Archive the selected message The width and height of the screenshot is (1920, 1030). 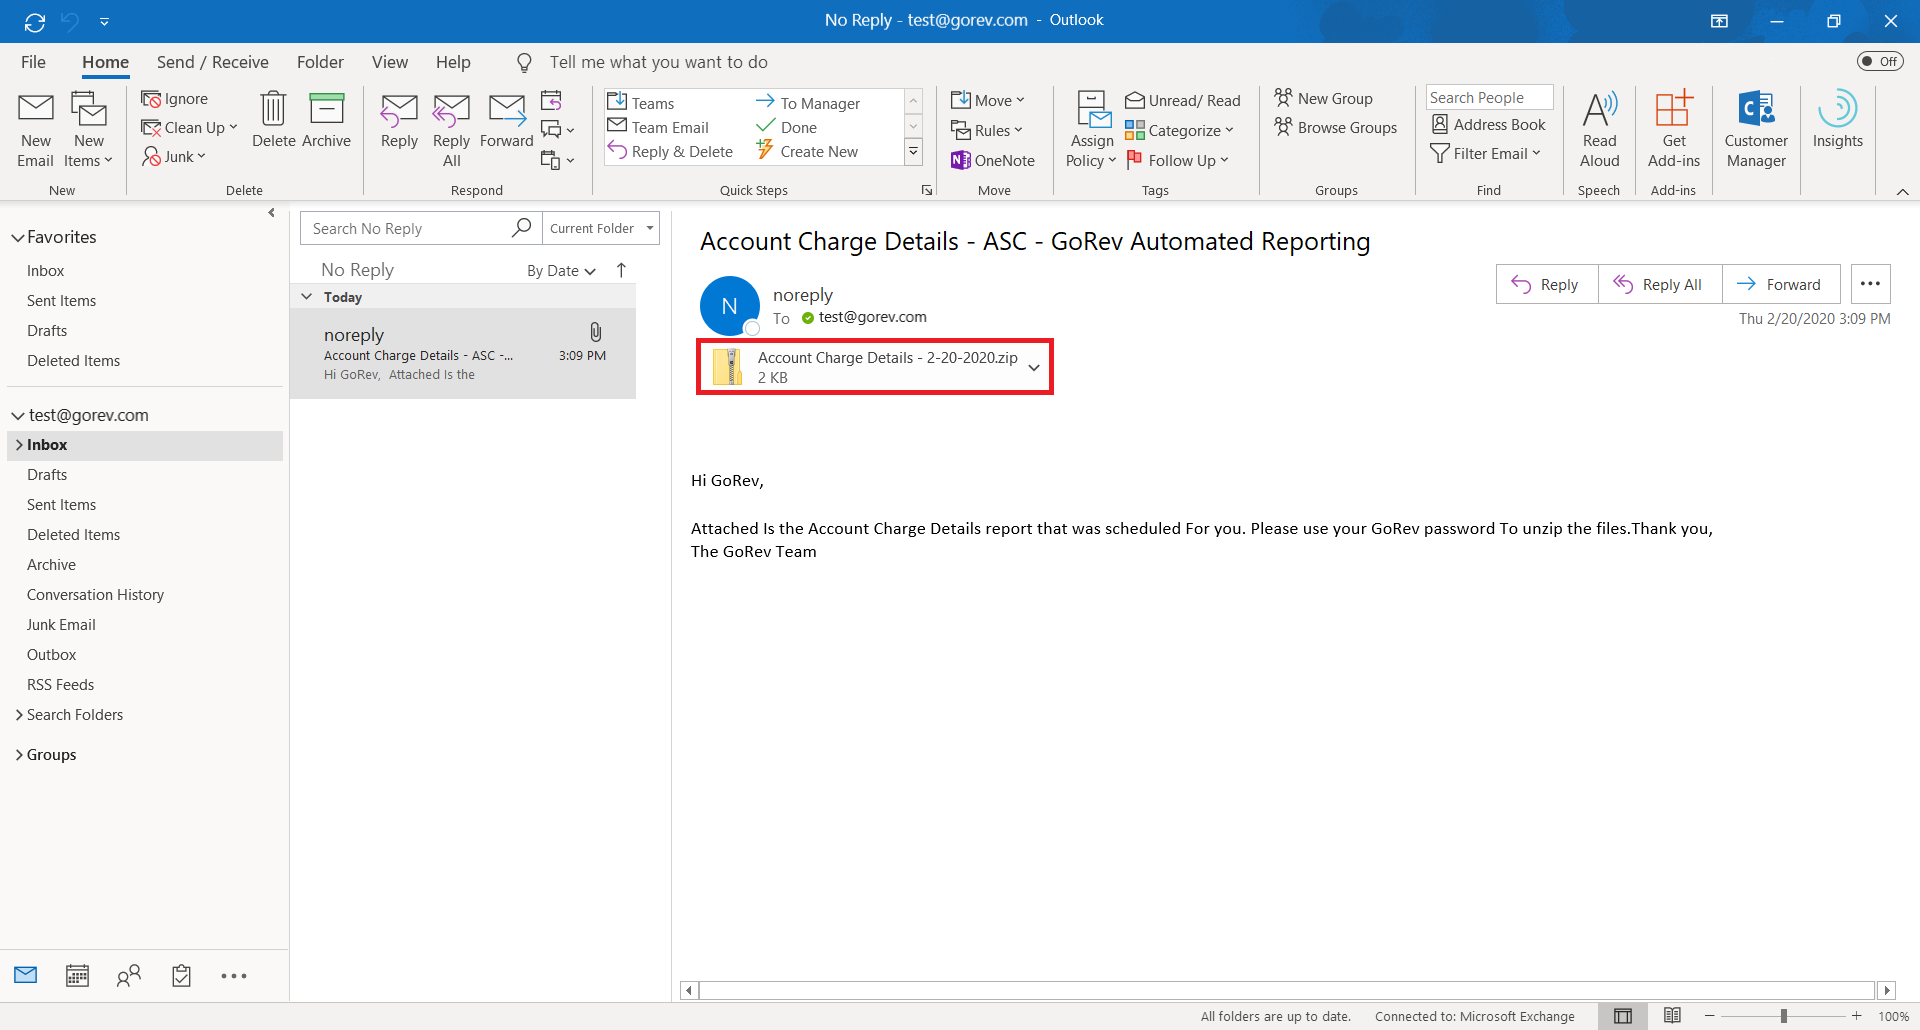click(326, 120)
